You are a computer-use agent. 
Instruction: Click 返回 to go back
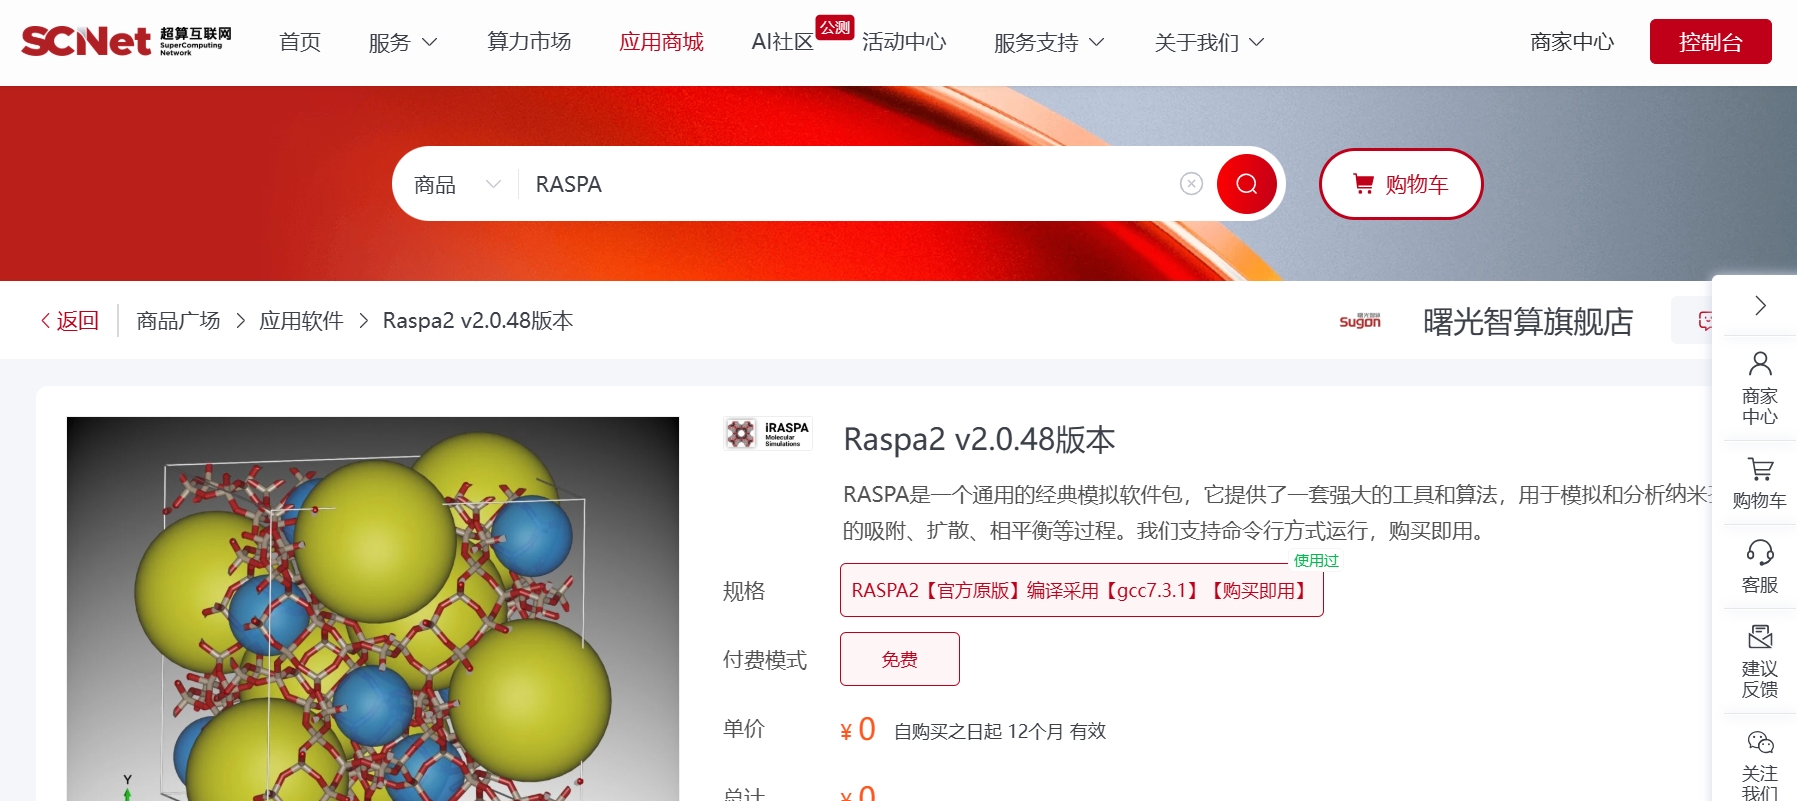[69, 321]
